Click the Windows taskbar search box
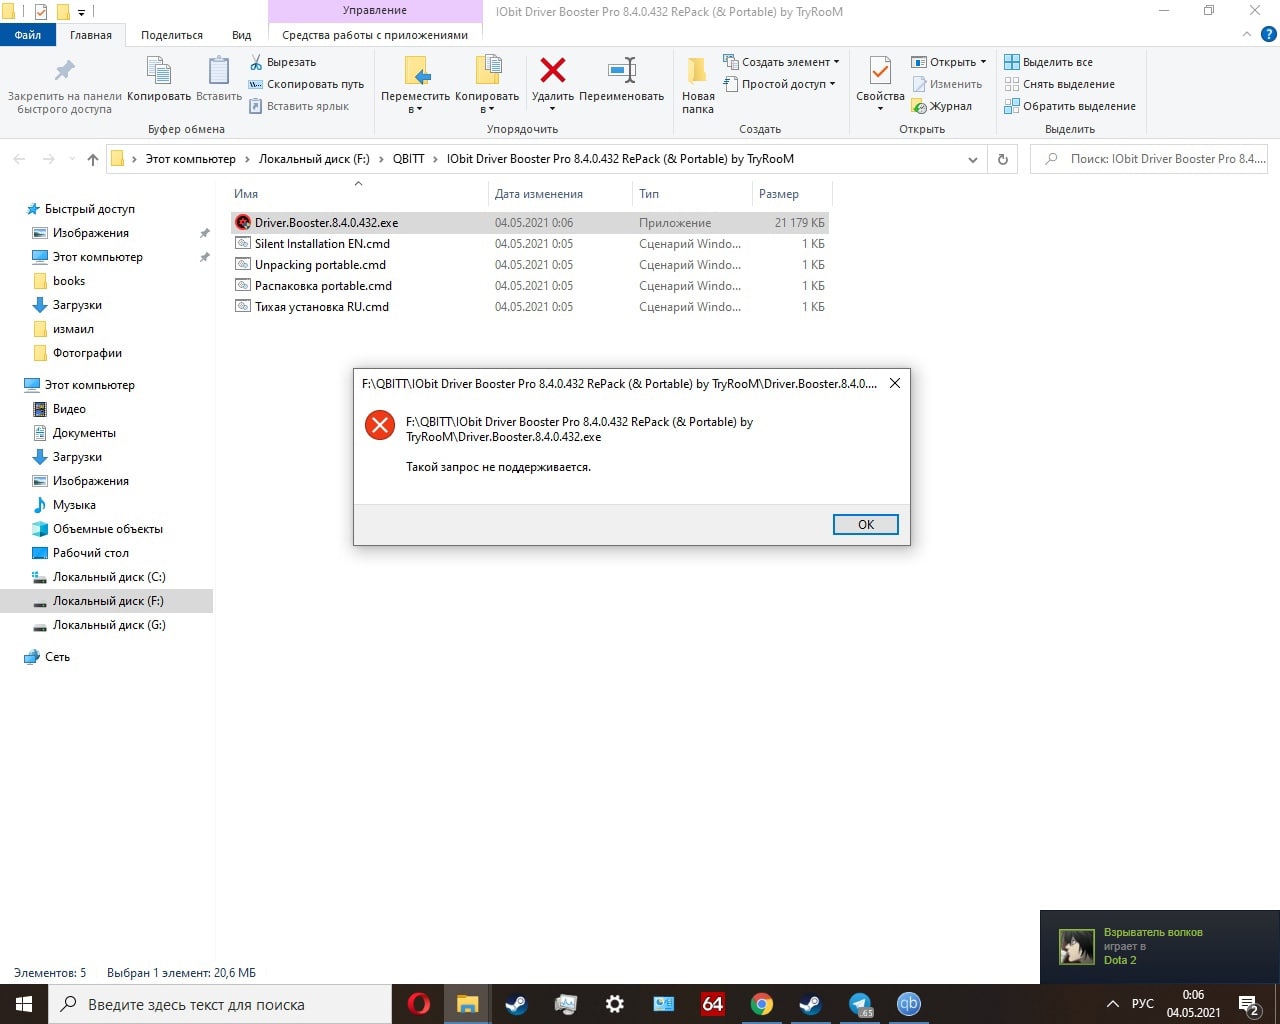 pos(220,1004)
